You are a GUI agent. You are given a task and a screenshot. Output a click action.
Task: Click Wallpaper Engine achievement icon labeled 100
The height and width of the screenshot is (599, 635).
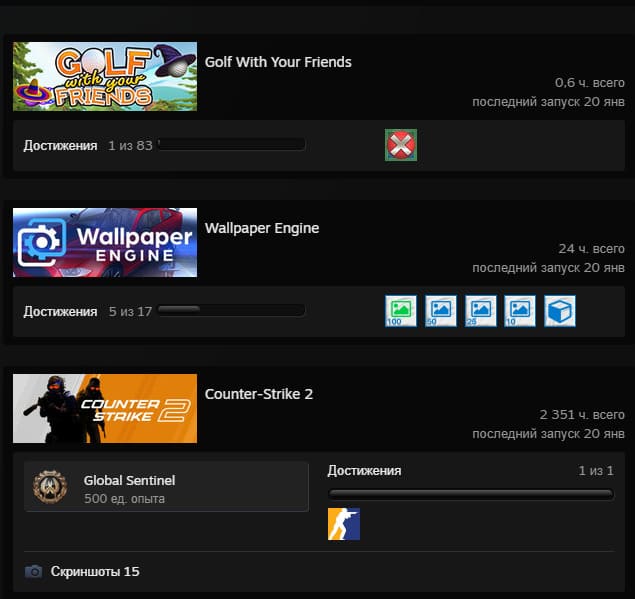(x=401, y=311)
